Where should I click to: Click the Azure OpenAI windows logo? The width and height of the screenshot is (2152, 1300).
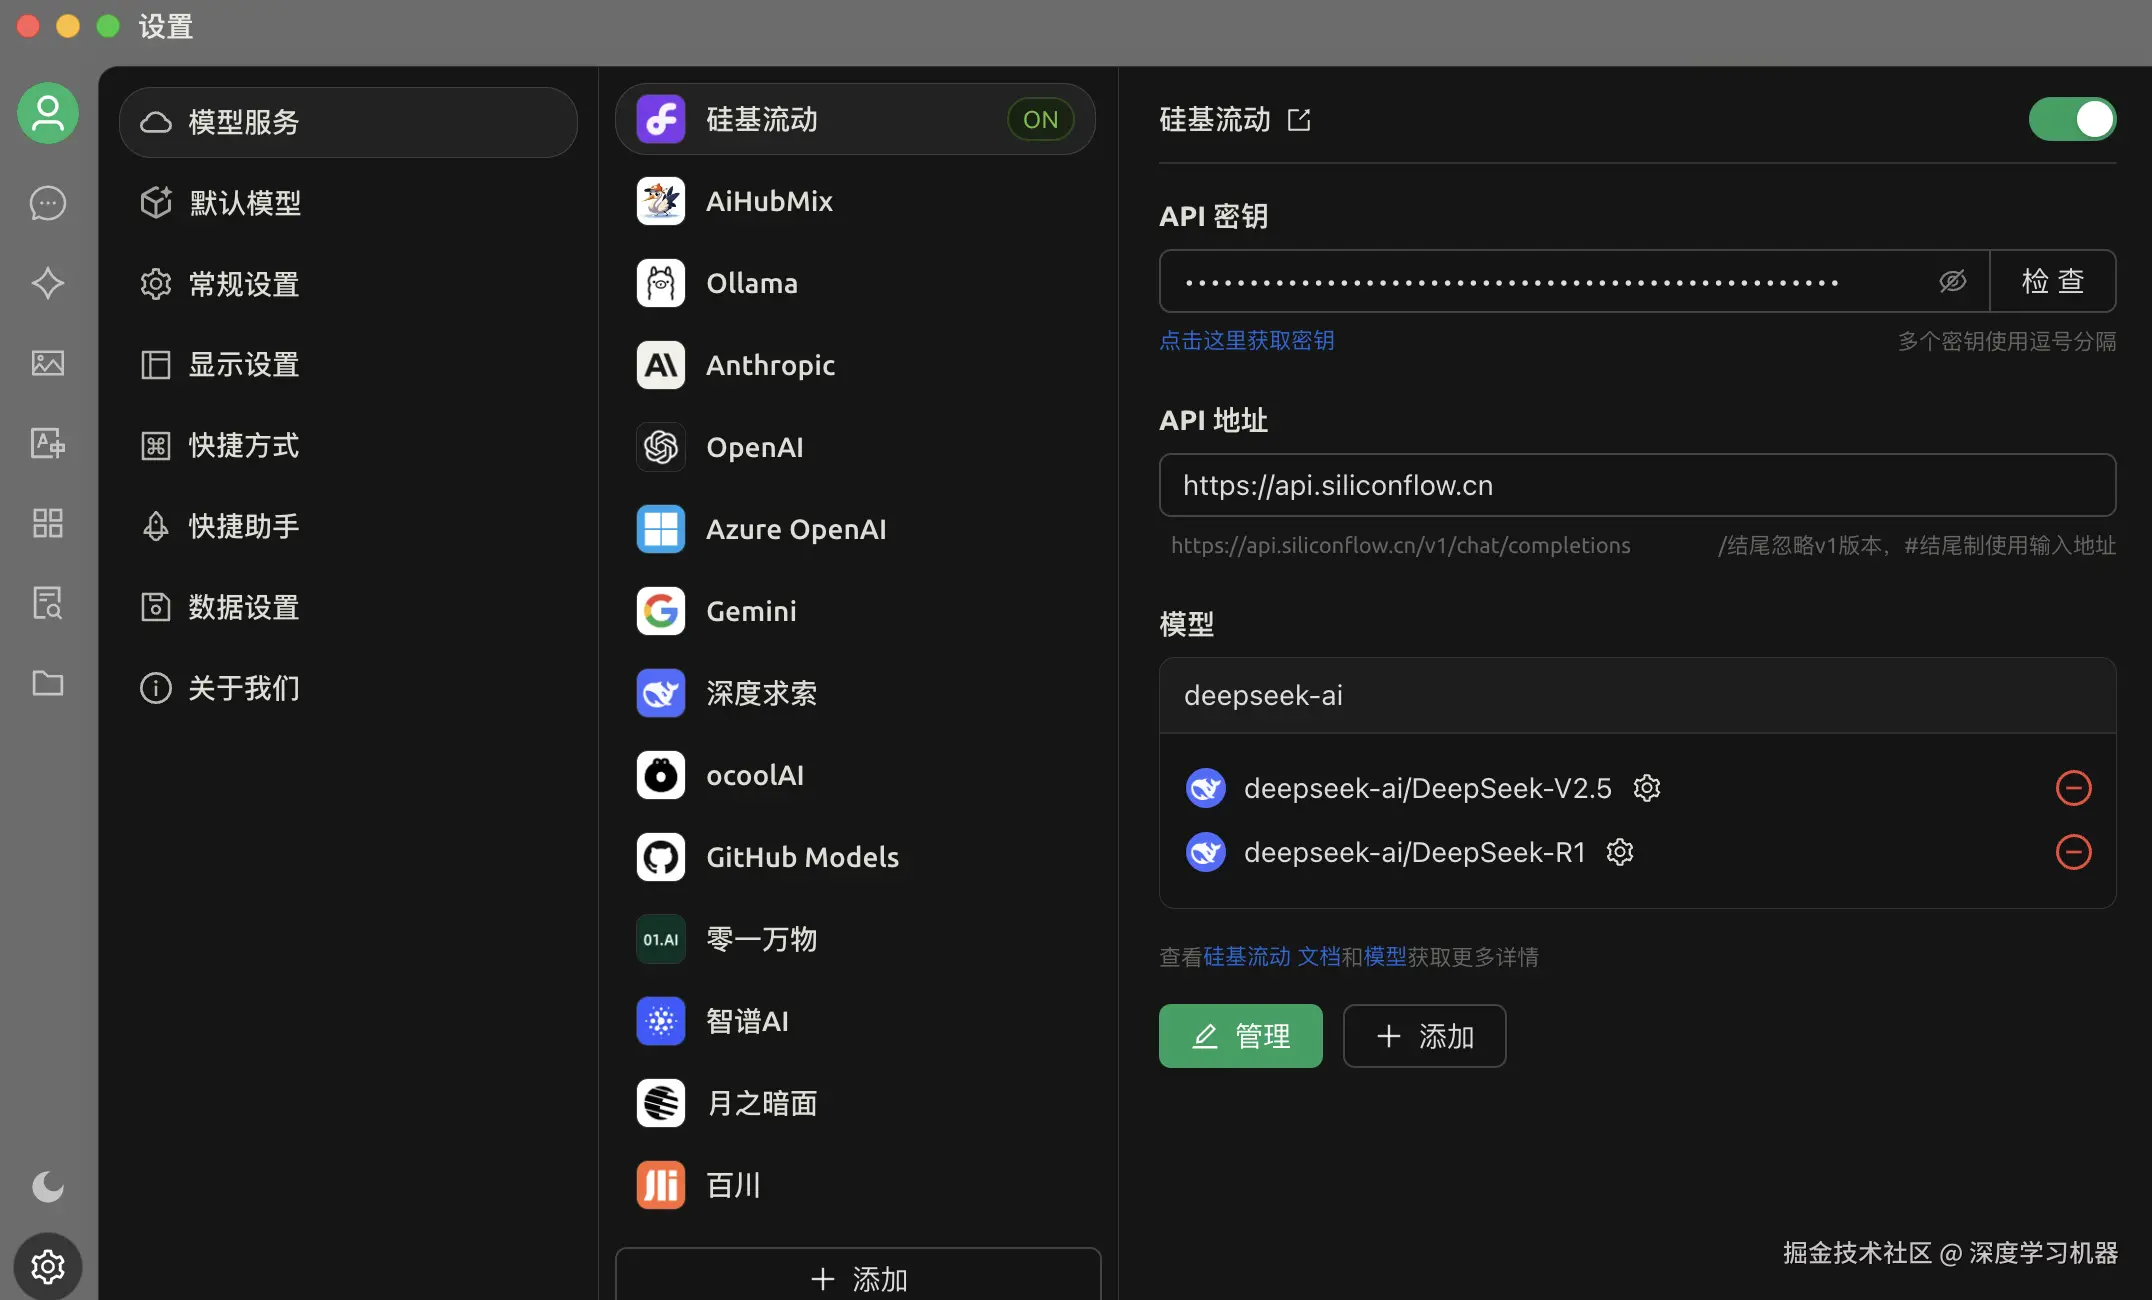point(661,529)
